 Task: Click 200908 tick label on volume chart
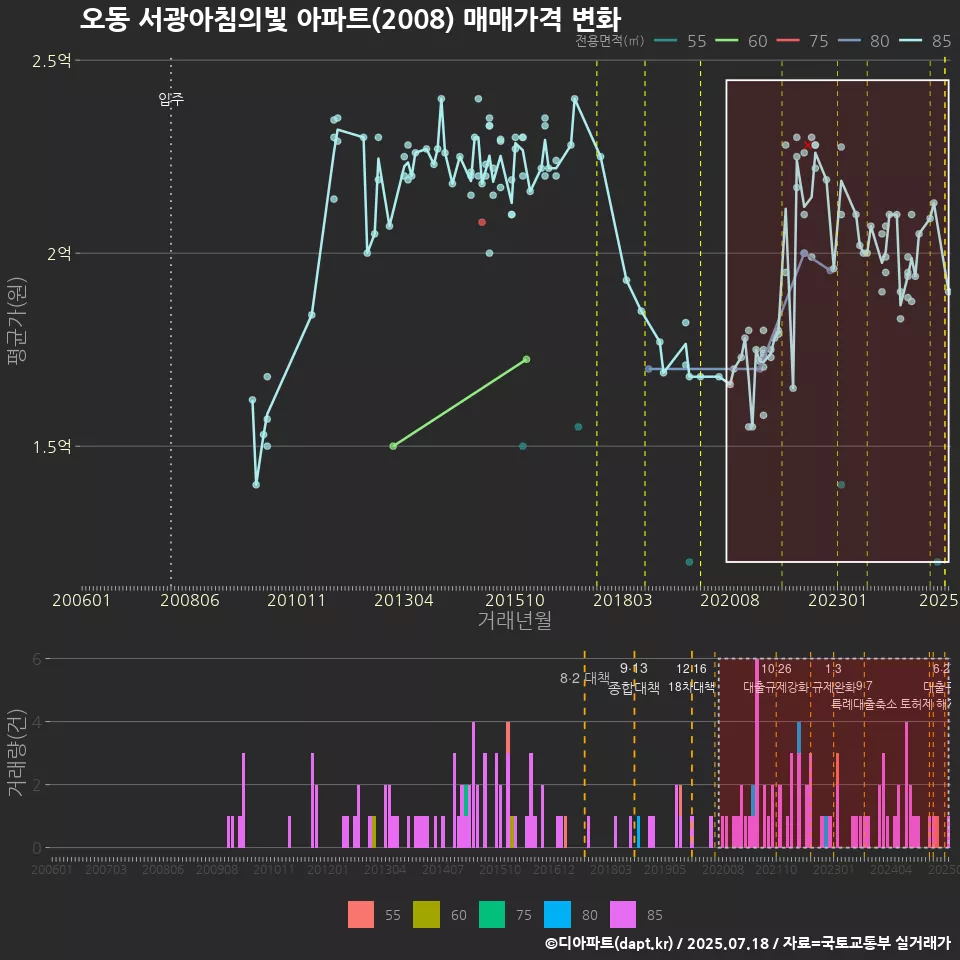pyautogui.click(x=217, y=869)
